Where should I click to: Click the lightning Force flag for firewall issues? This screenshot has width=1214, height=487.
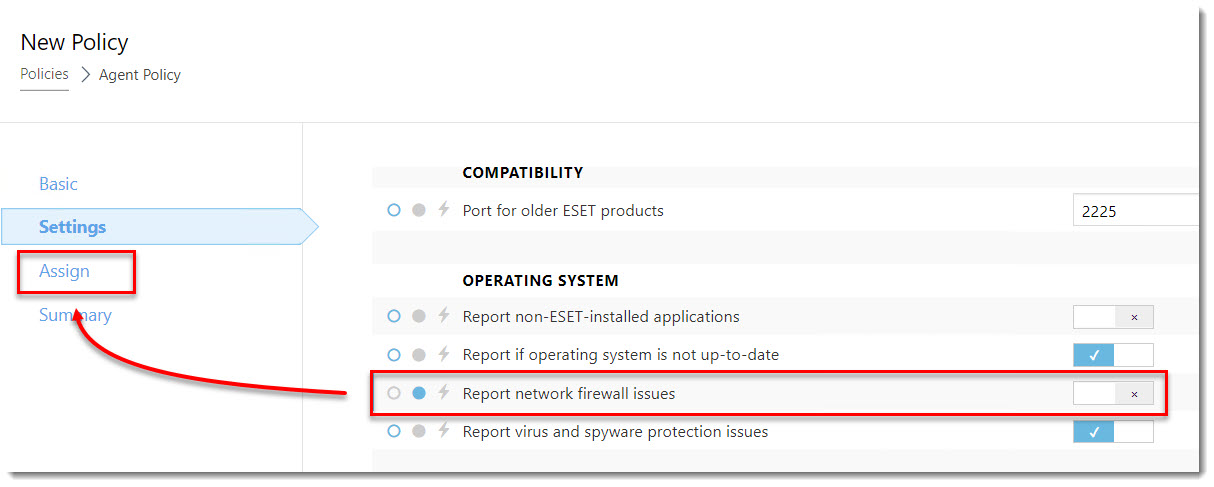point(444,393)
